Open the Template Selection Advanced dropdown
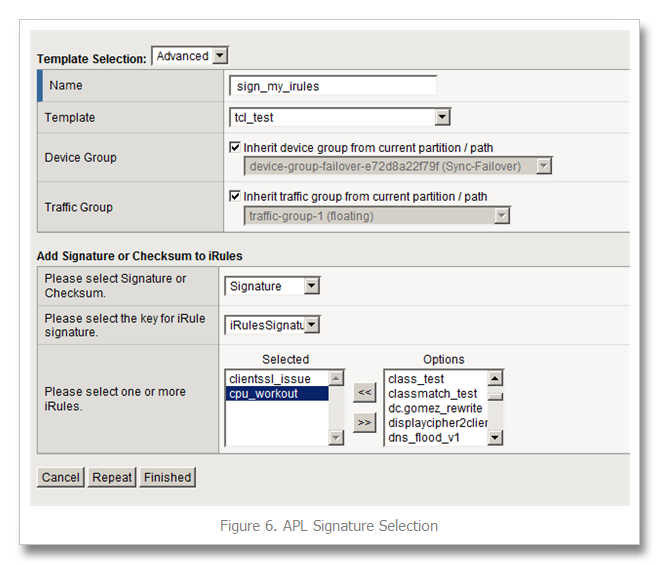Viewport: 660px width, 565px height. tap(190, 57)
